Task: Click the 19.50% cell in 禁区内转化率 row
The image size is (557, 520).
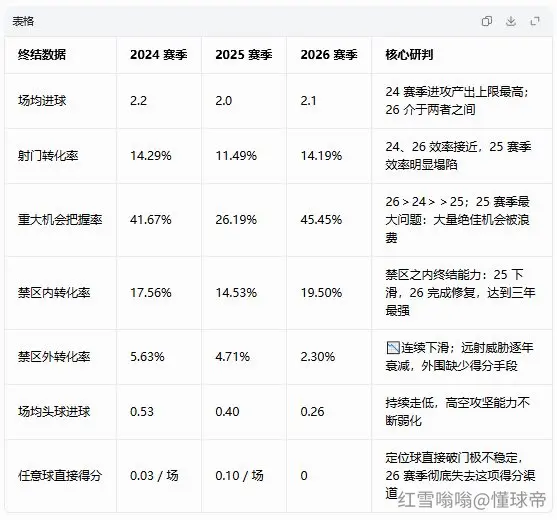Action: click(321, 293)
